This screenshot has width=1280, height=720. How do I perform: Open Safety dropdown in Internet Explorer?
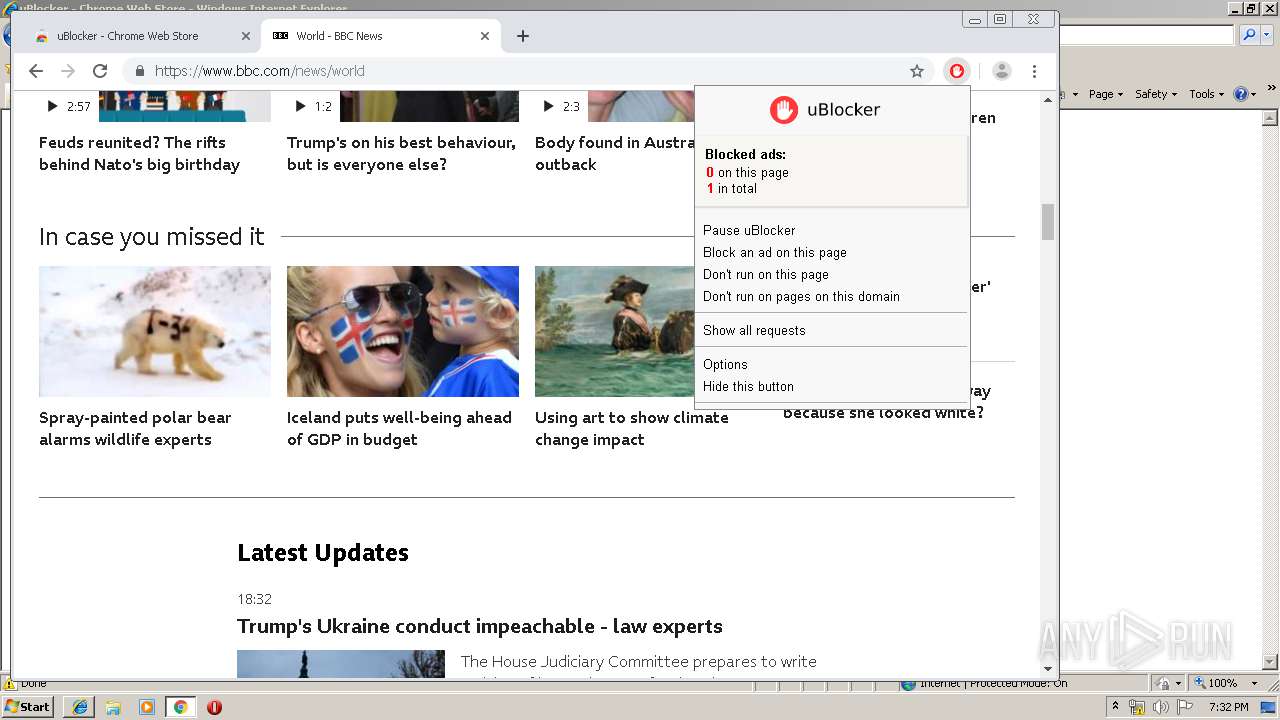[1156, 94]
